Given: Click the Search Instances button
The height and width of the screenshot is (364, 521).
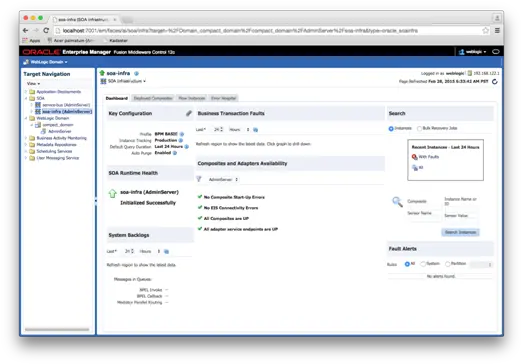Looking at the screenshot, I should pos(460,232).
